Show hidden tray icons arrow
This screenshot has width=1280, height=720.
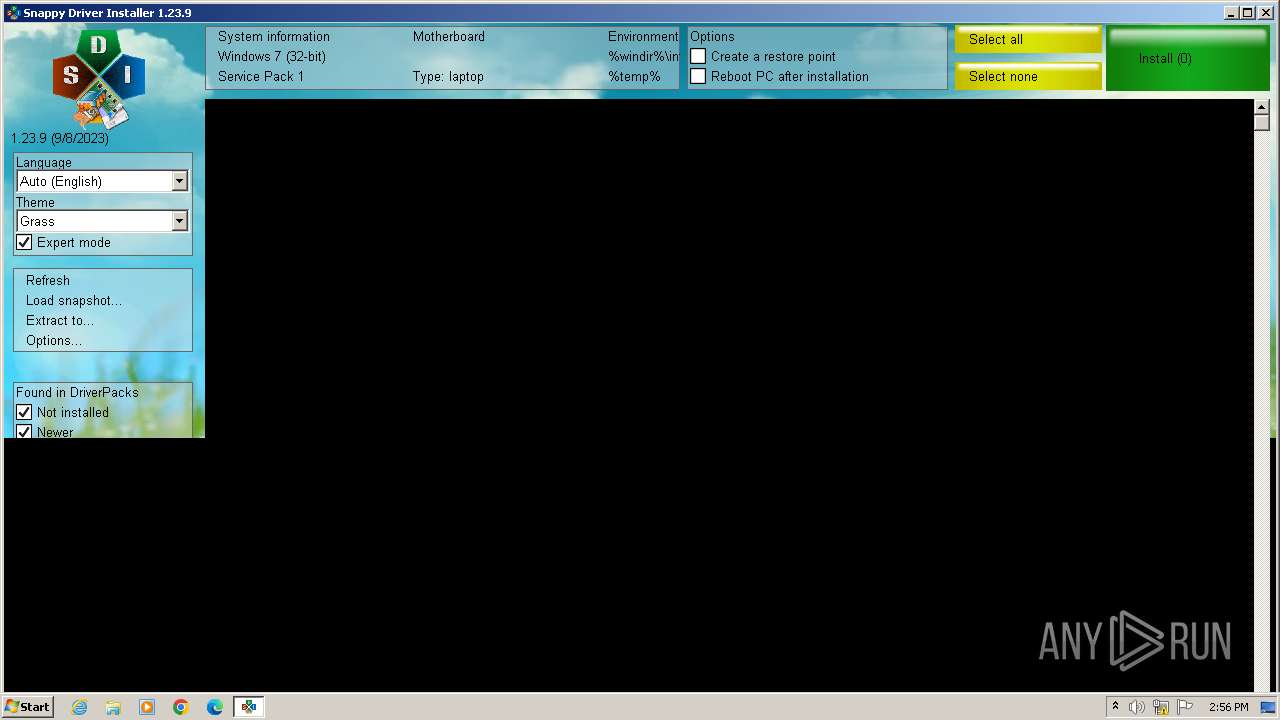coord(1115,707)
